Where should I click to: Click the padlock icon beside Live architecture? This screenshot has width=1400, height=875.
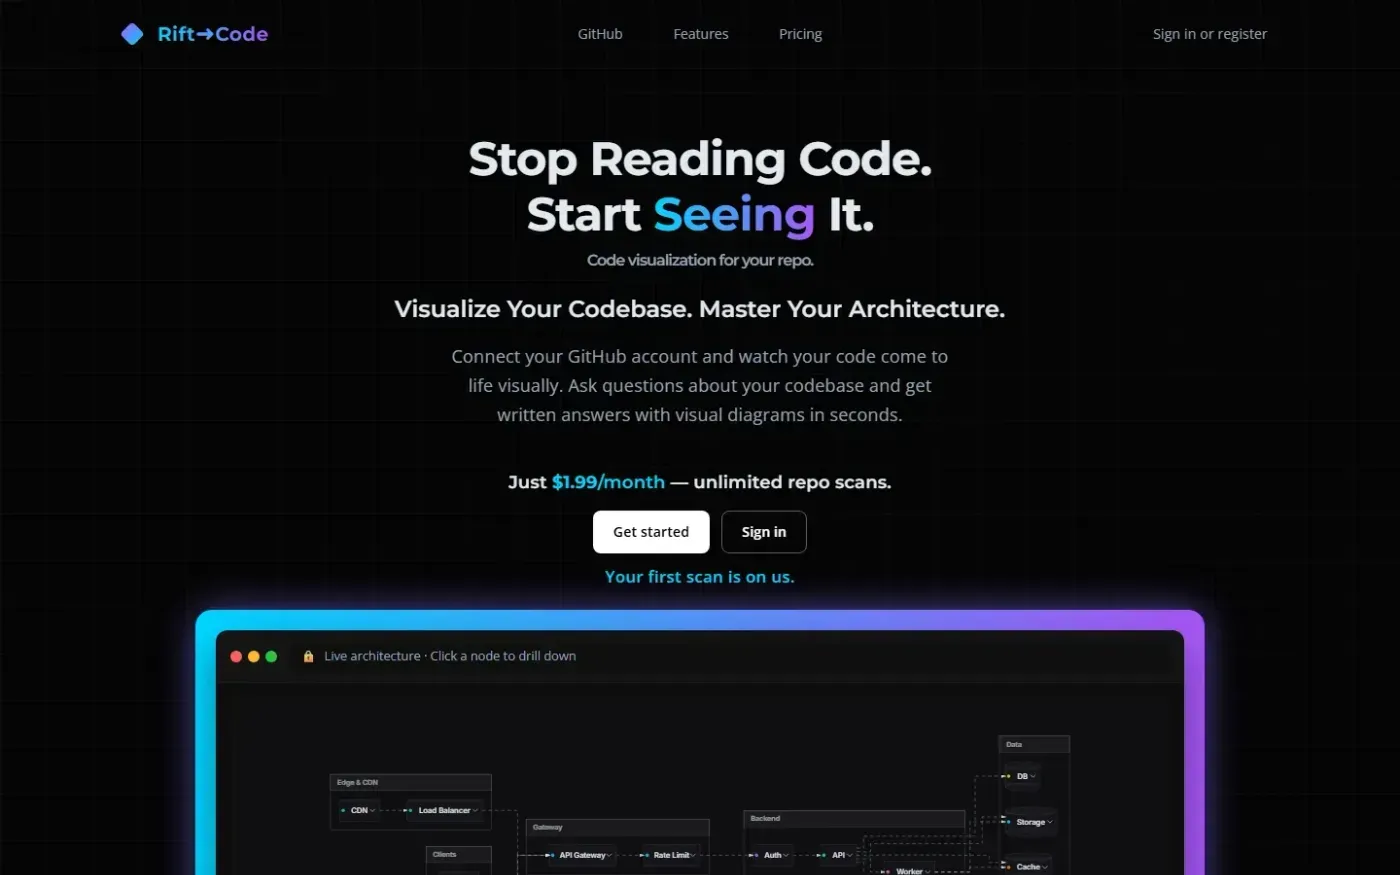(x=308, y=656)
